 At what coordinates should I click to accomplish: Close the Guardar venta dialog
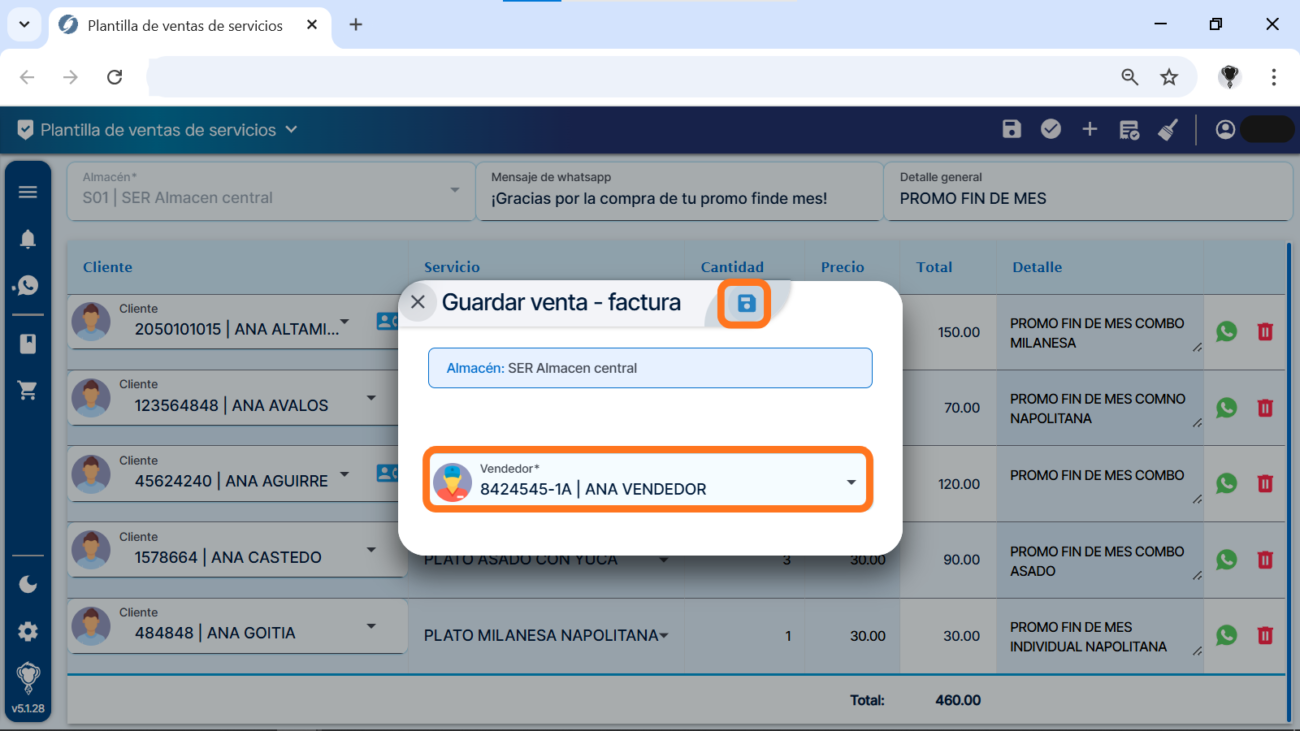coord(418,302)
